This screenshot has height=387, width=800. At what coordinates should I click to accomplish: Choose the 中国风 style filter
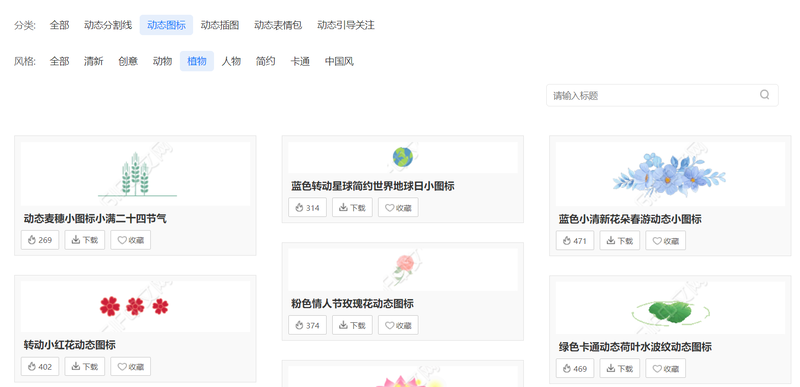[x=339, y=61]
